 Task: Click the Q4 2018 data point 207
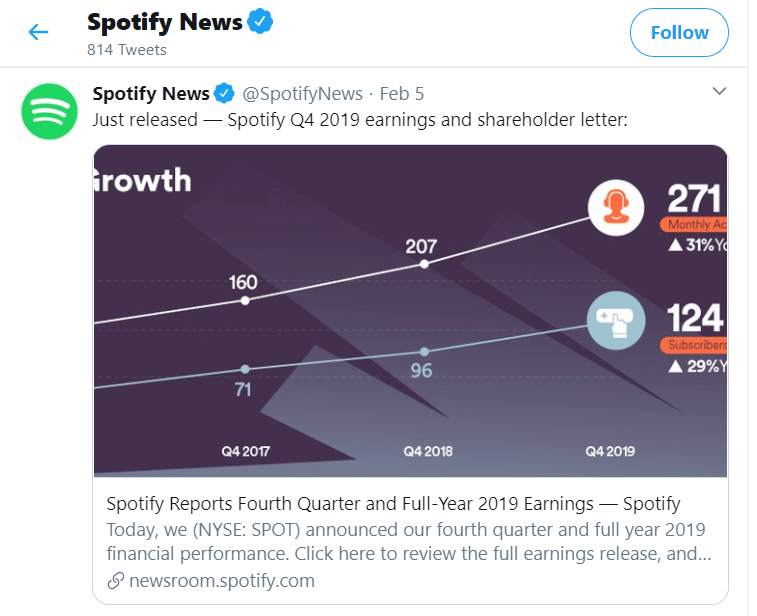coord(424,264)
